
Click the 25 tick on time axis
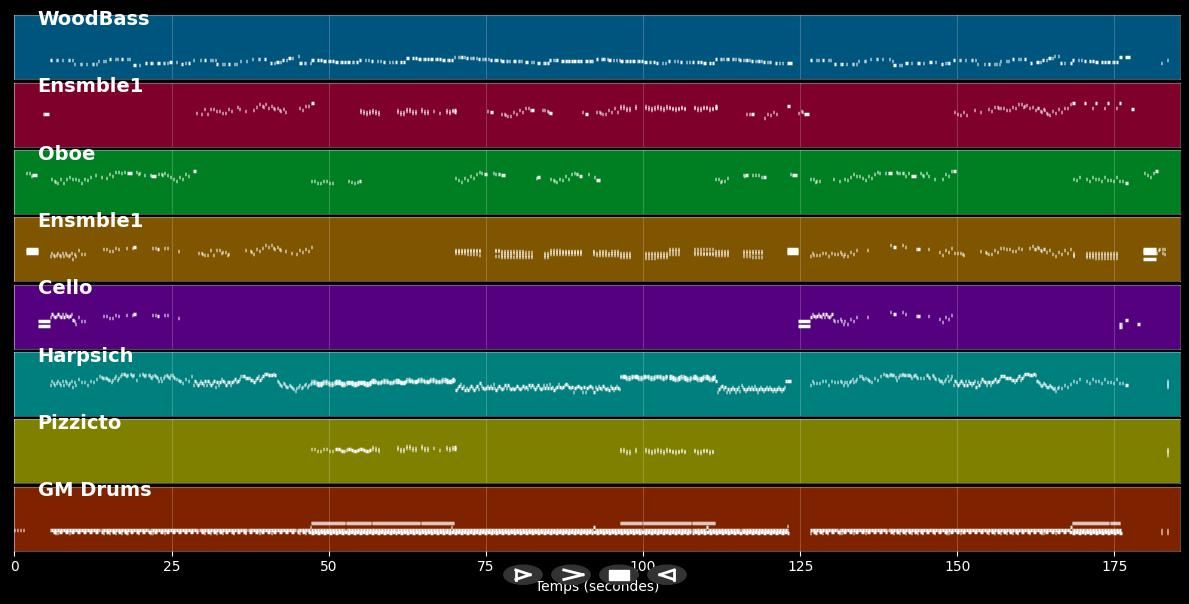click(172, 566)
